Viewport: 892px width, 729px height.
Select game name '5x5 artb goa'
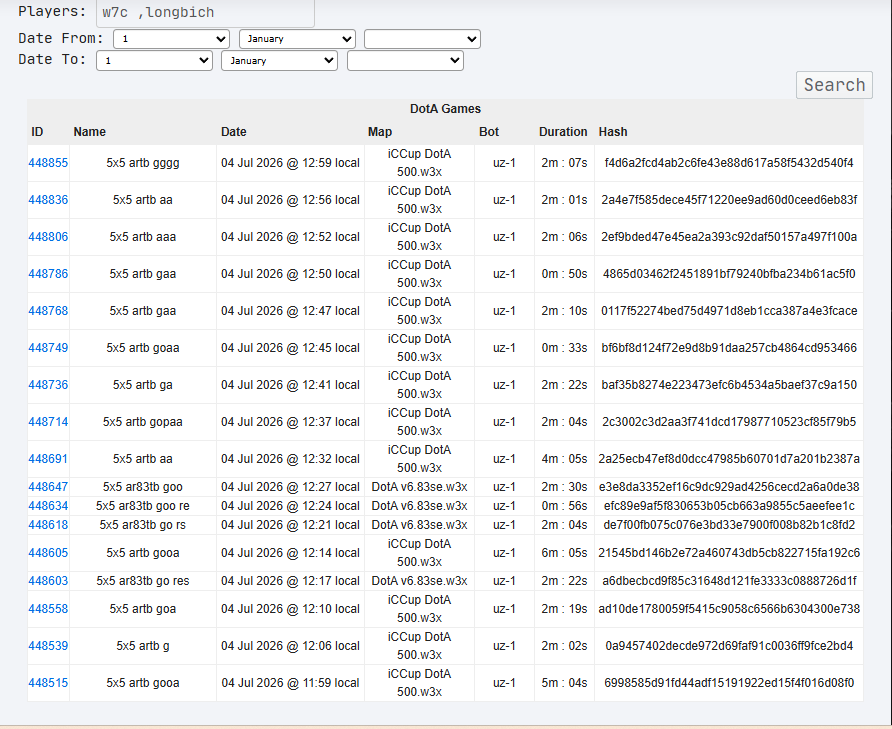(x=143, y=609)
